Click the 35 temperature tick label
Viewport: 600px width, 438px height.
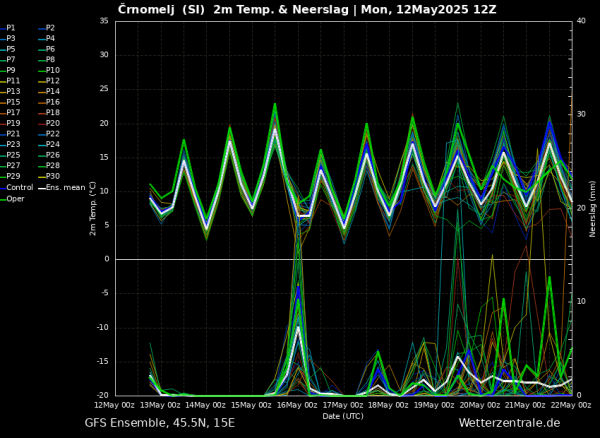(x=104, y=21)
